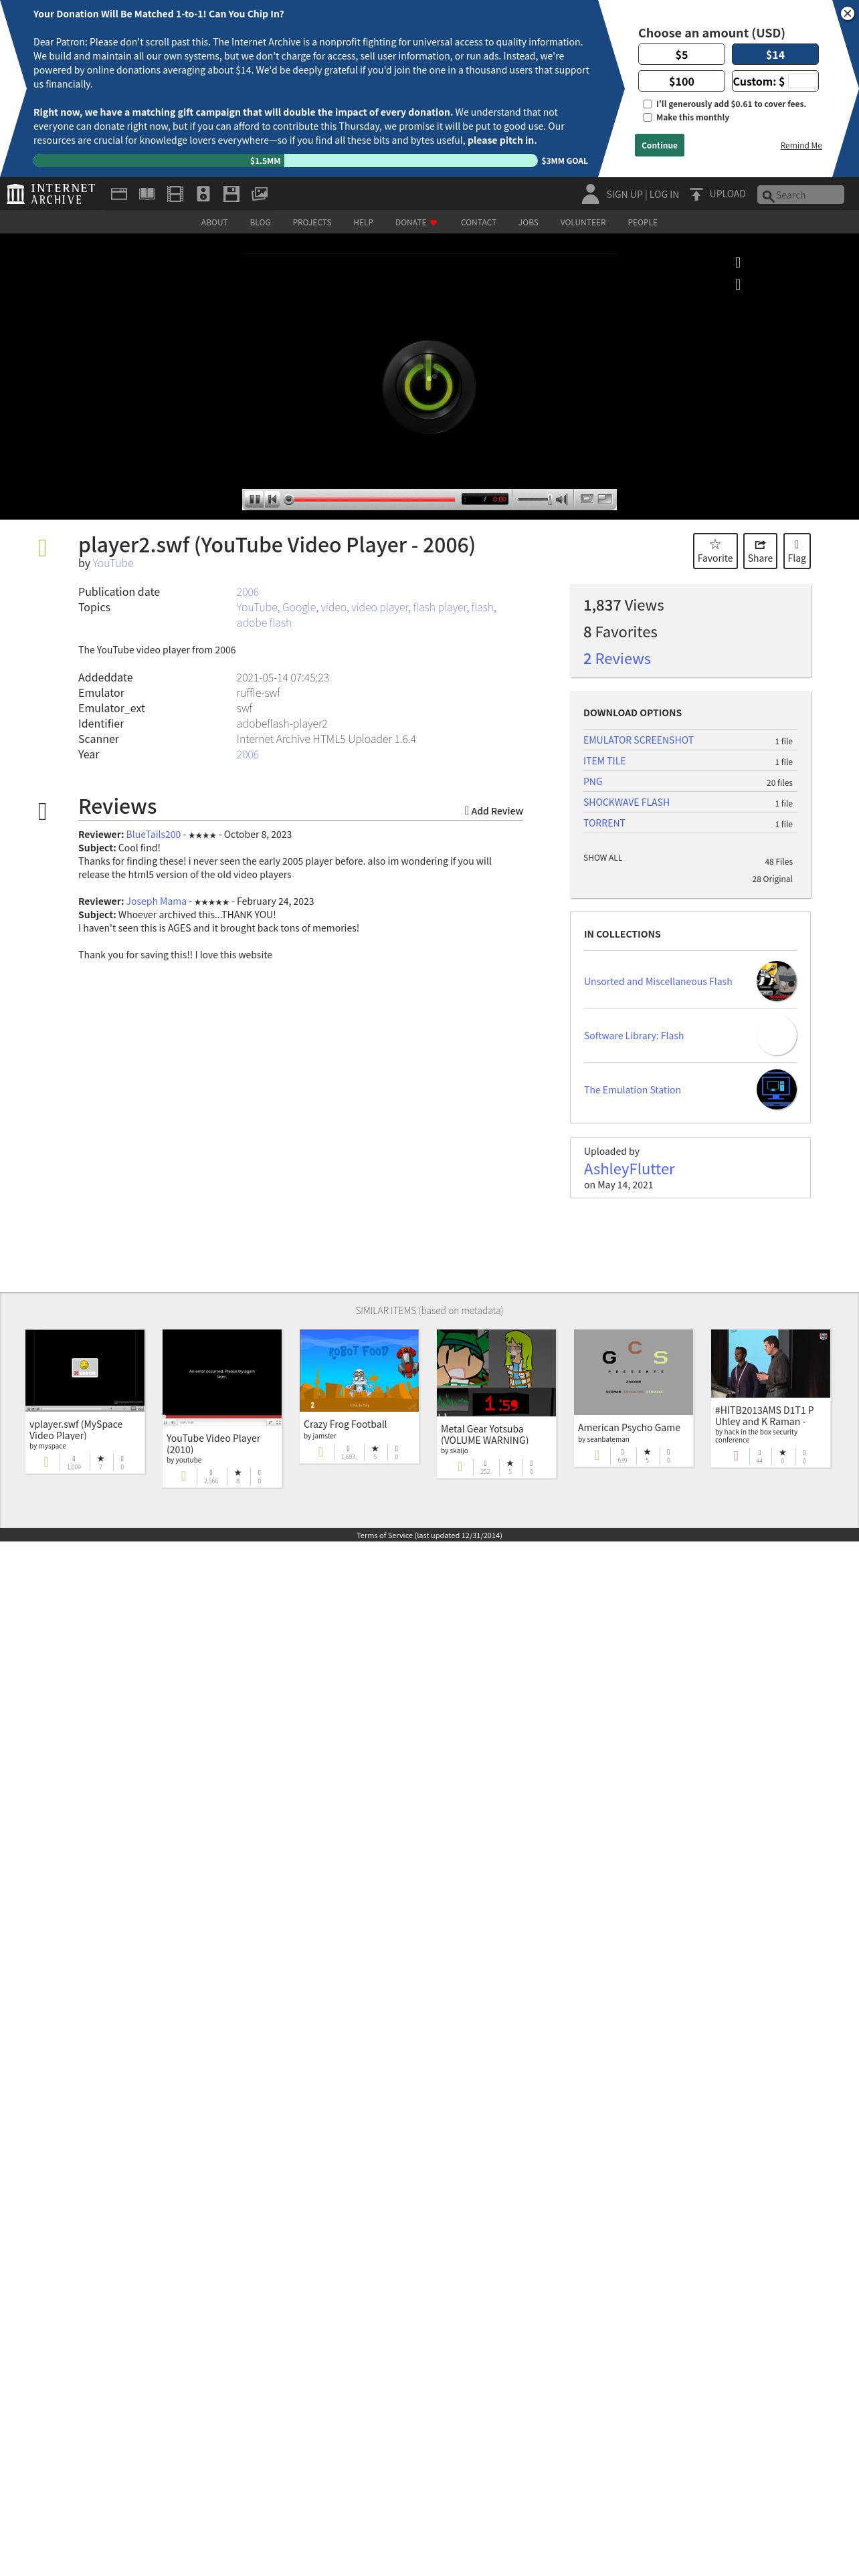Open the Texts book icon
The image size is (859, 2576).
147,194
